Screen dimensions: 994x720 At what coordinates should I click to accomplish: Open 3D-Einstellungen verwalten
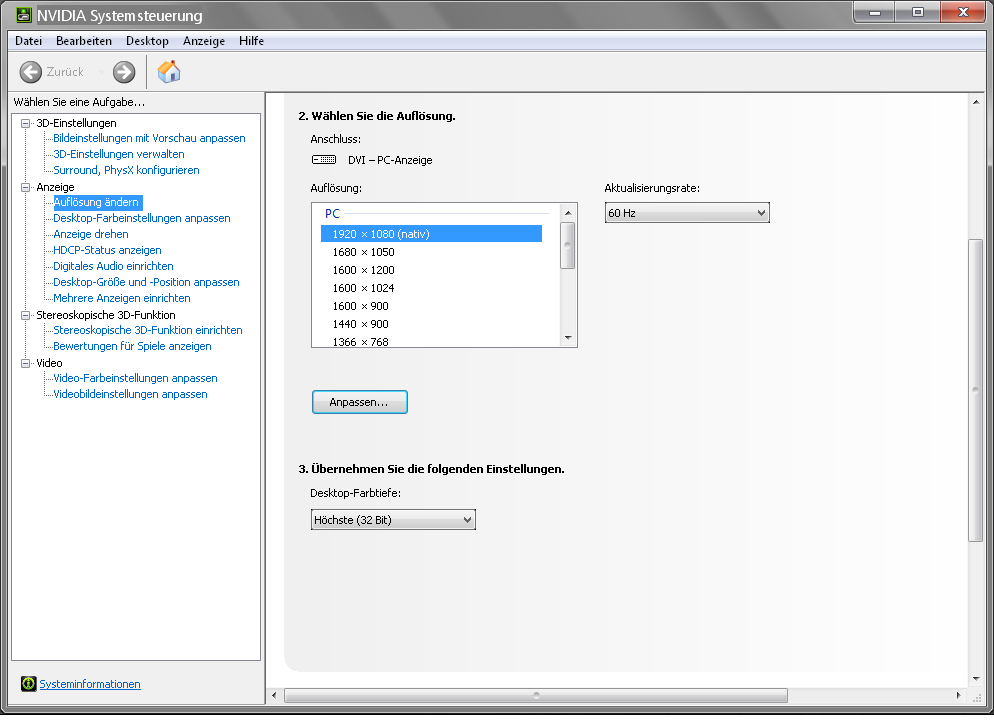click(119, 154)
